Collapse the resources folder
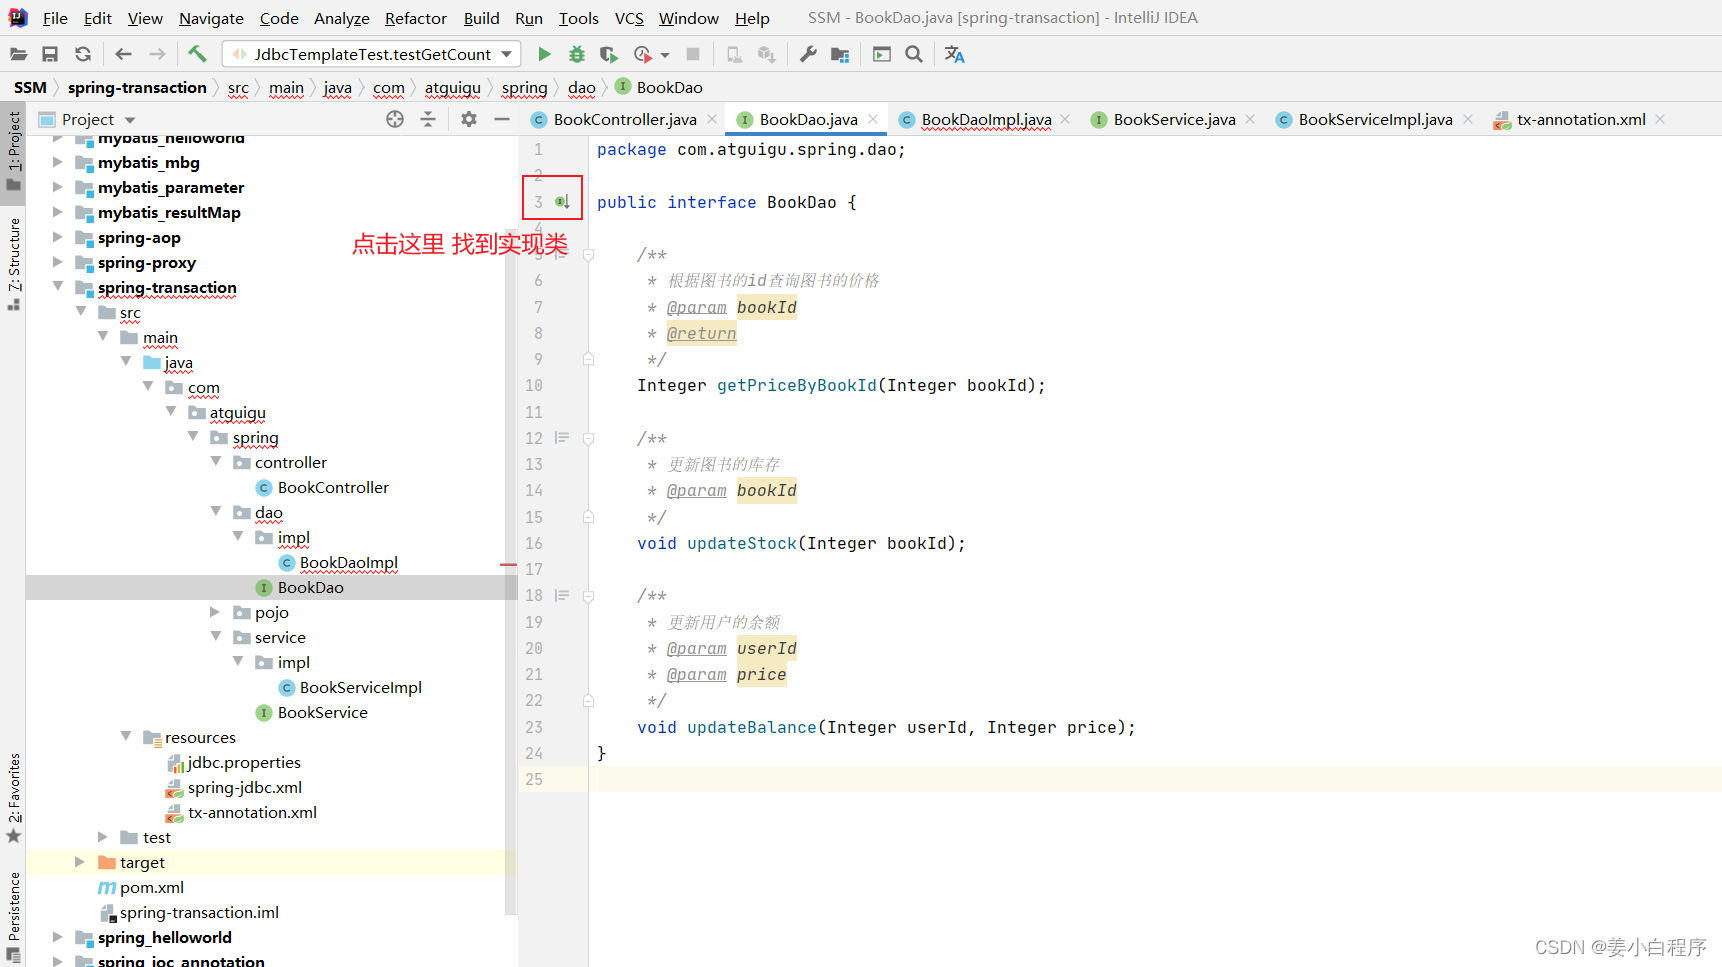This screenshot has height=967, width=1722. coord(126,737)
